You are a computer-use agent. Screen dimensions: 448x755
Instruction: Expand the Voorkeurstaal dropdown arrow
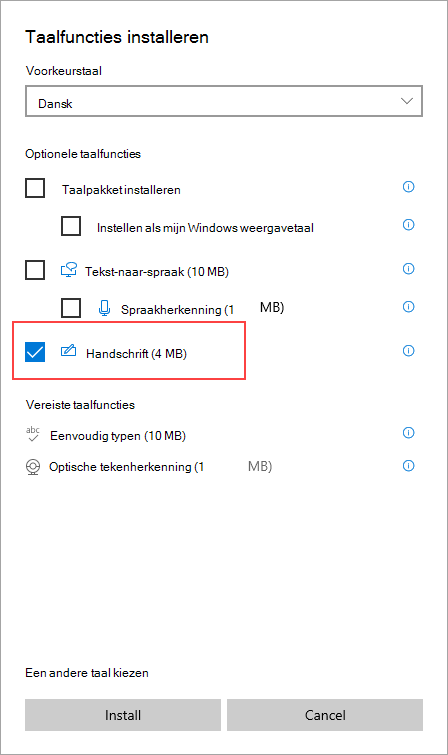coord(407,101)
